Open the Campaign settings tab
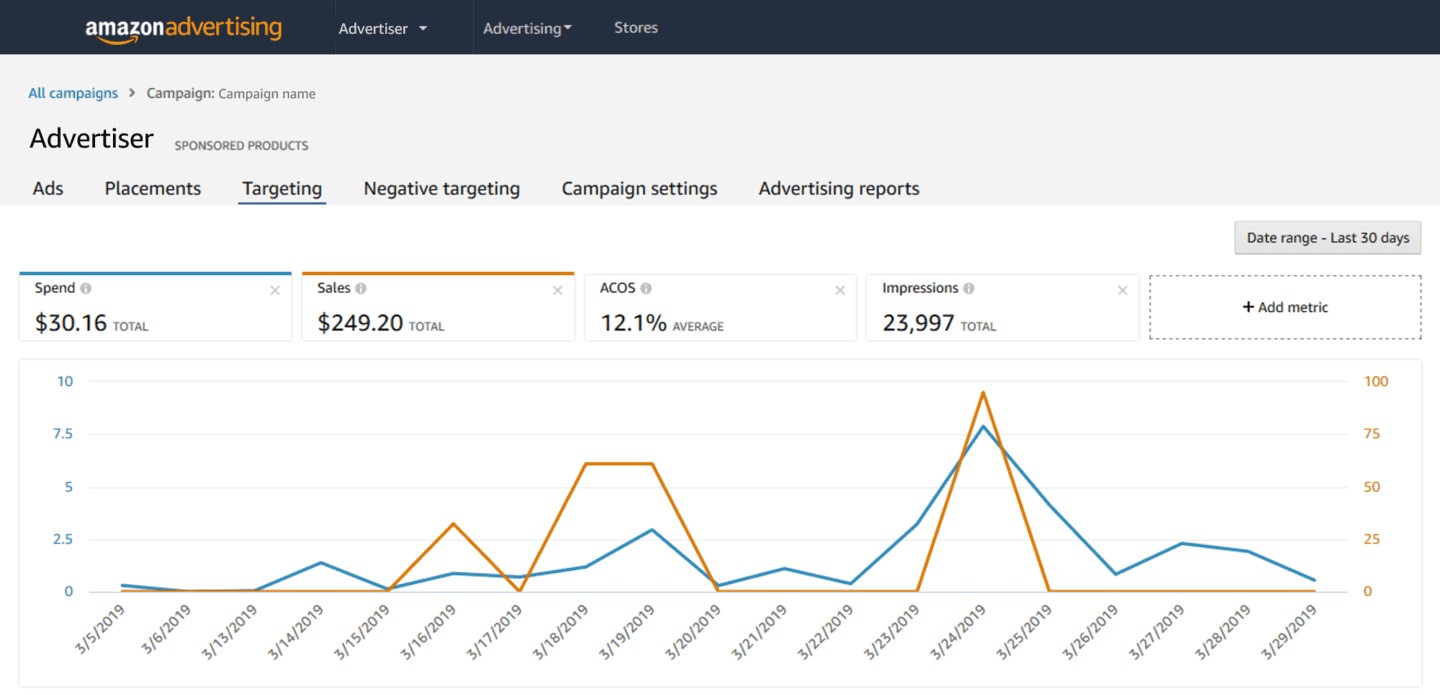This screenshot has height=695, width=1440. [640, 188]
